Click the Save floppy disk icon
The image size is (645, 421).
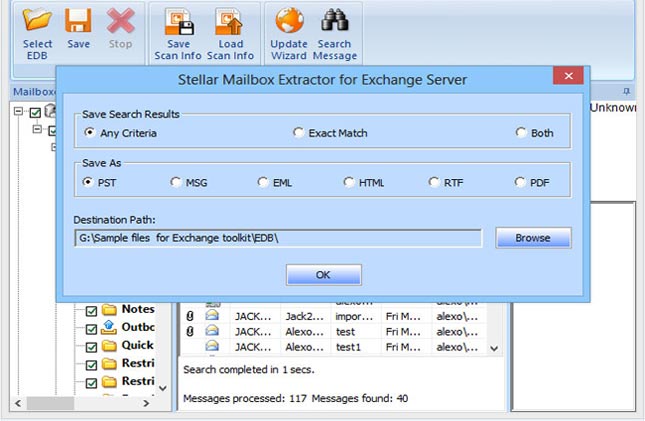pyautogui.click(x=78, y=20)
